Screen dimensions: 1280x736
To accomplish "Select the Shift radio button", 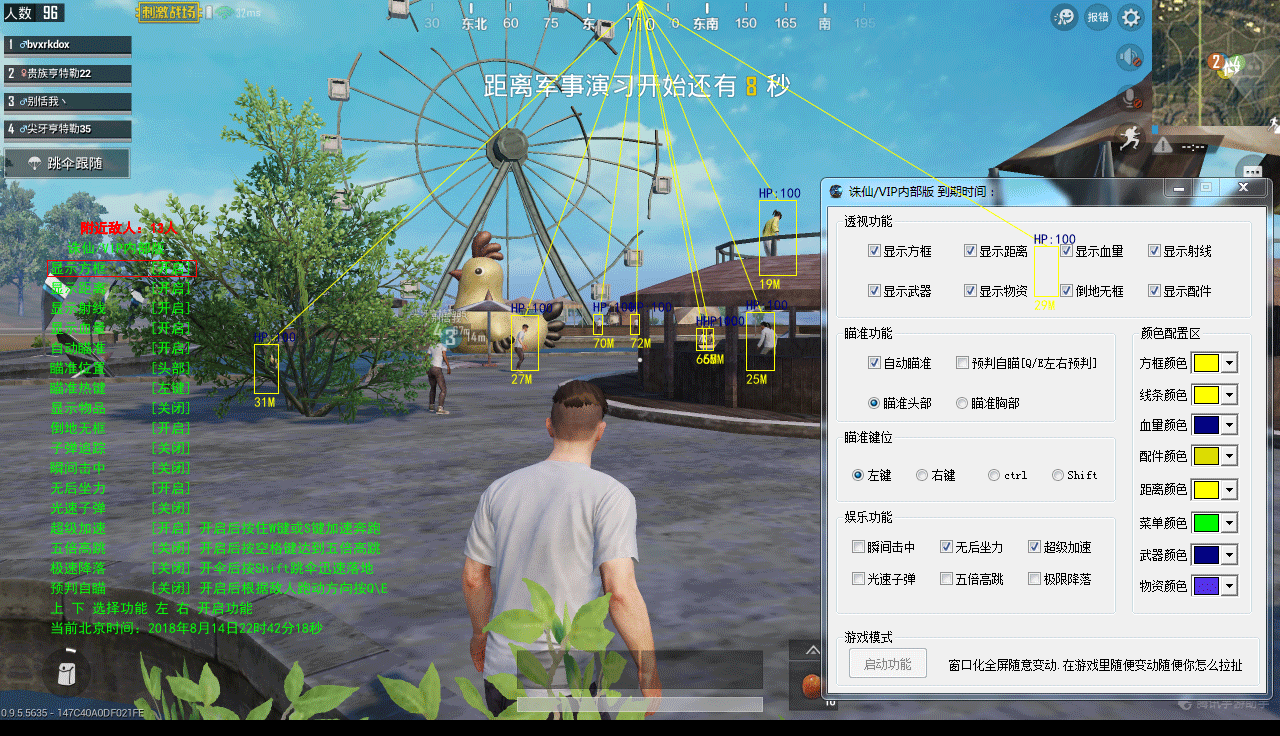I will 1059,475.
